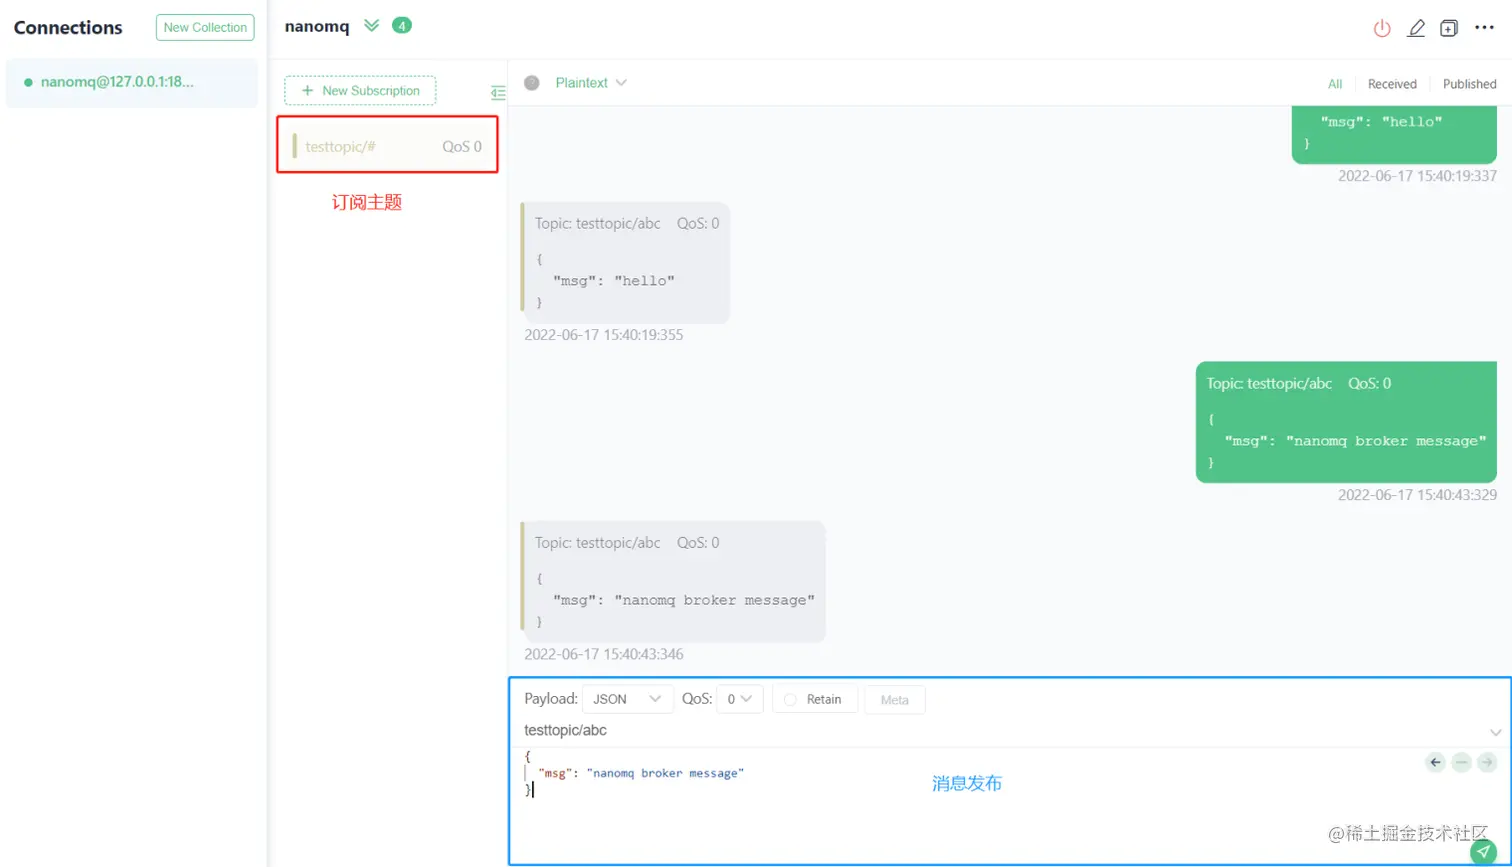This screenshot has width=1512, height=867.
Task: Open the more options ellipsis menu
Action: 1485,28
